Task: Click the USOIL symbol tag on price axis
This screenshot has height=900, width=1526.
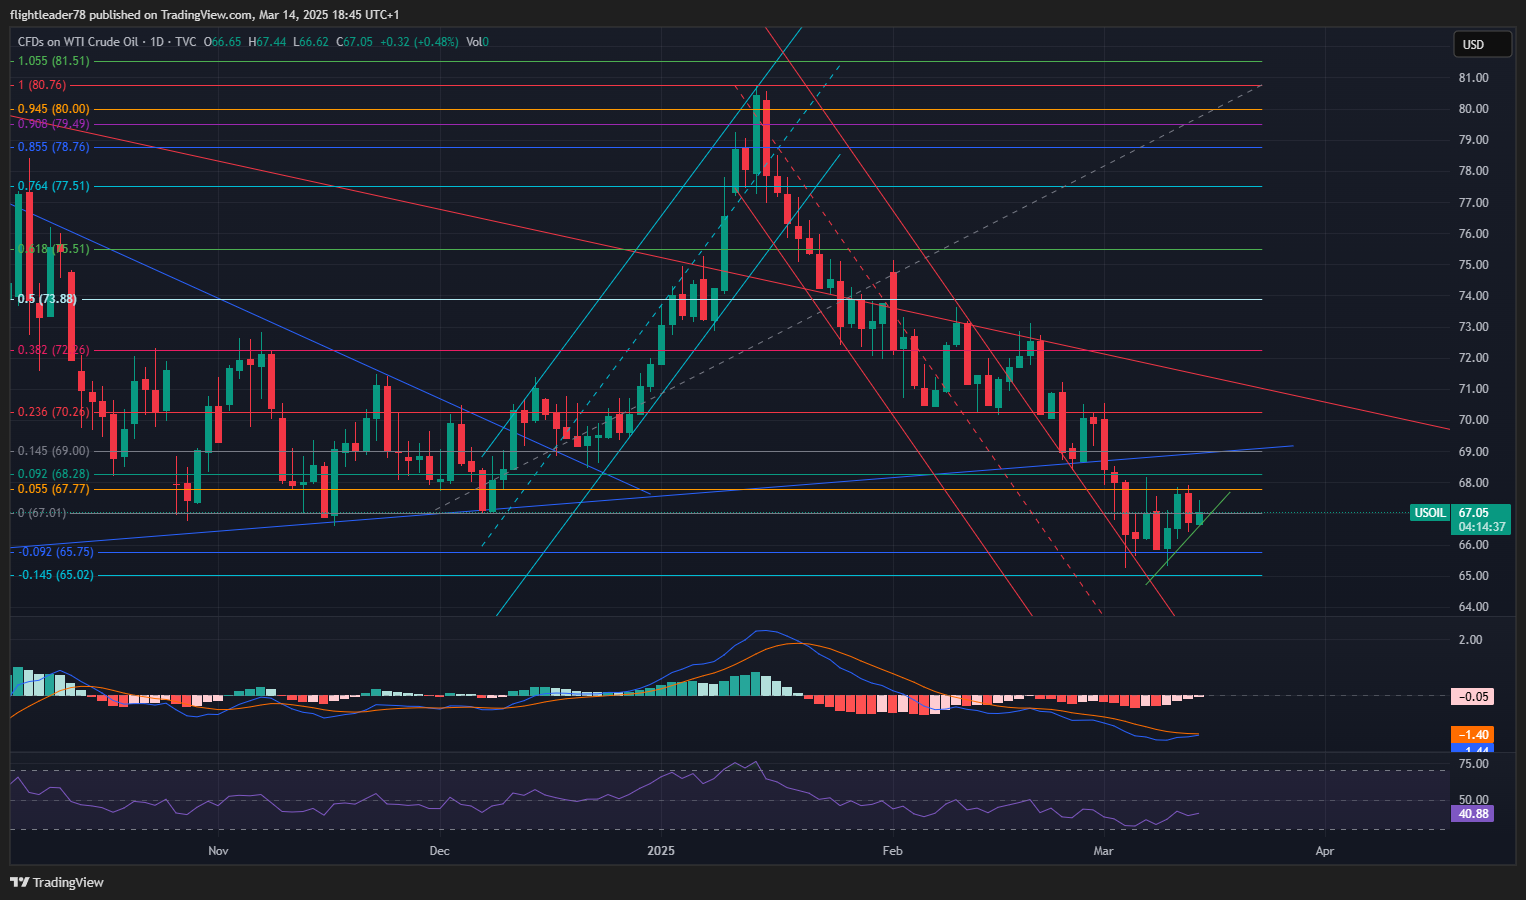Action: [x=1430, y=513]
